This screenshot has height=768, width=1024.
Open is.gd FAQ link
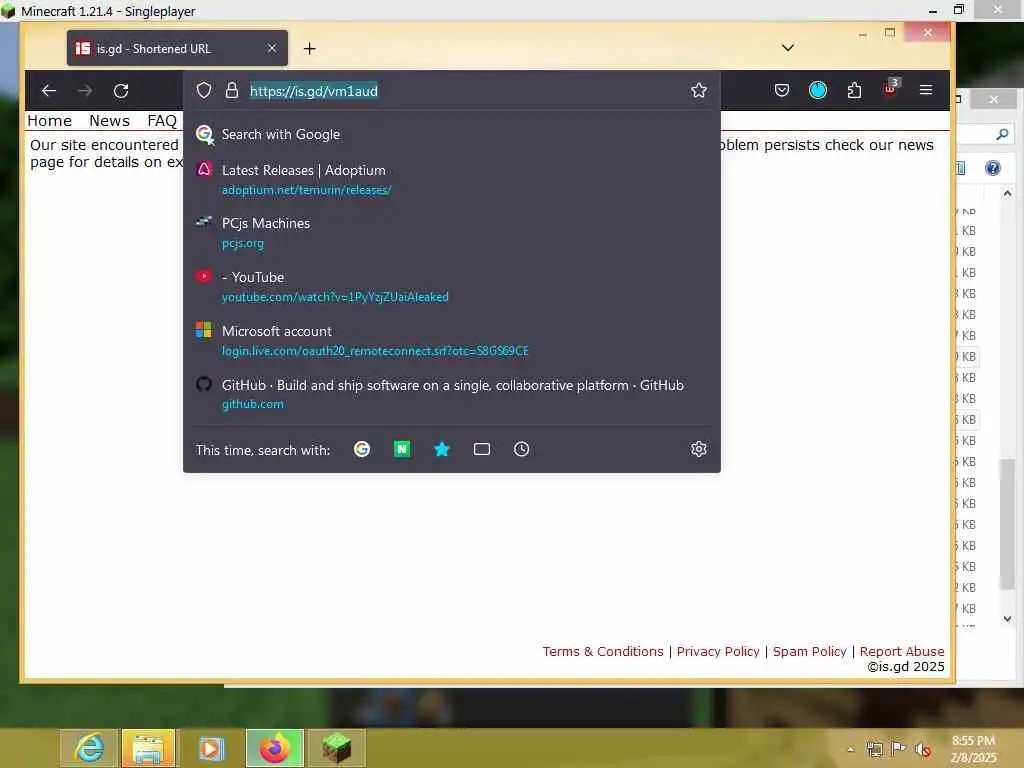162,121
